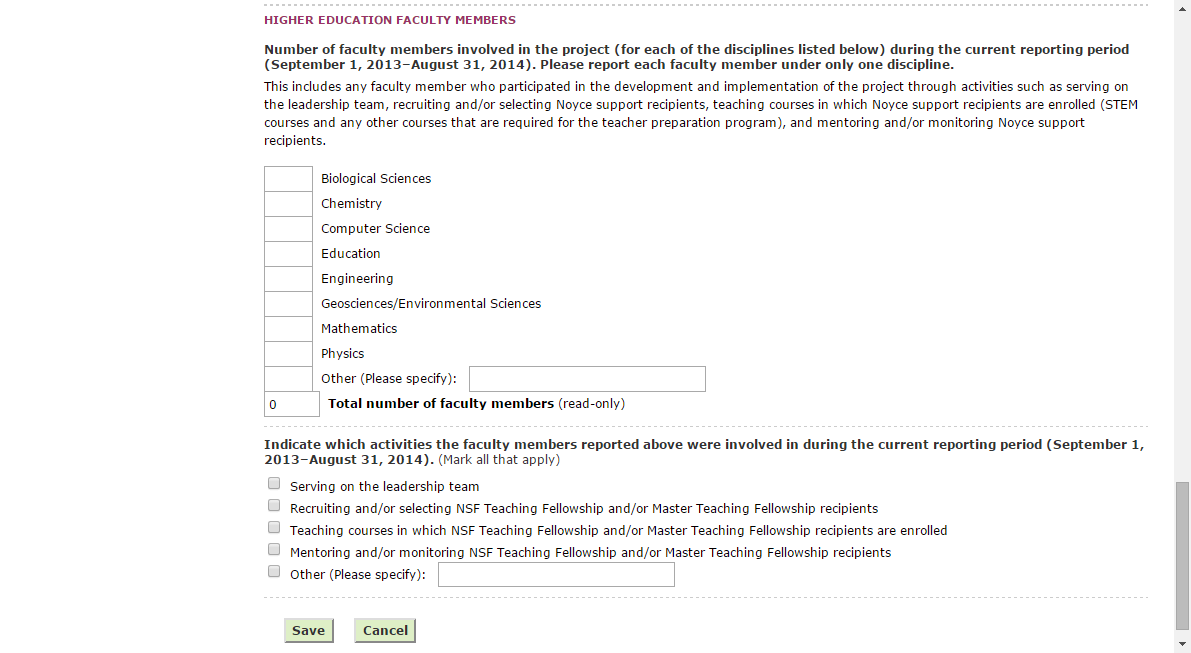The width and height of the screenshot is (1191, 653).
Task: Click the Total number of faculty members field
Action: [291, 404]
